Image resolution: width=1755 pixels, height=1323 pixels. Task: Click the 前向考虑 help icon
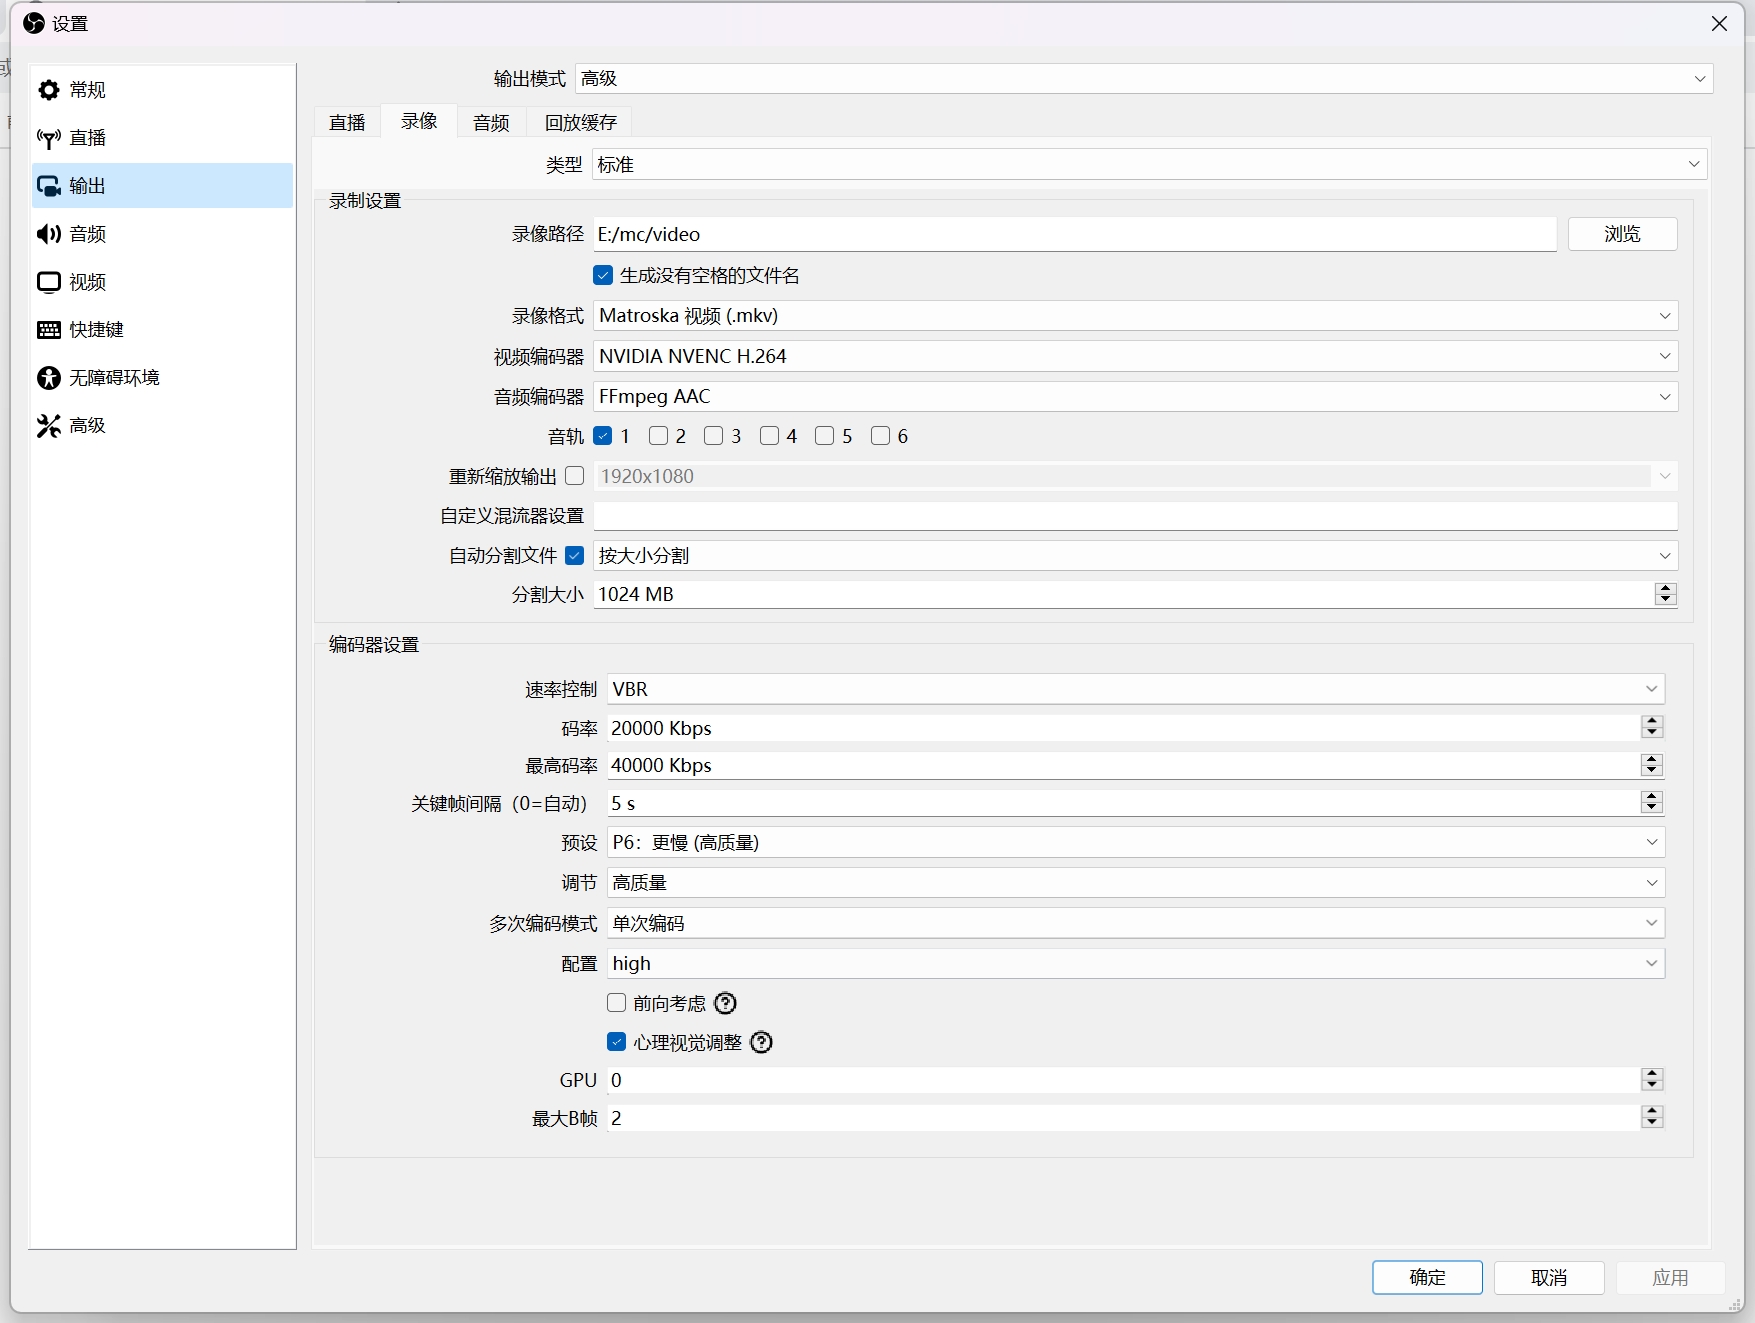coord(724,1003)
